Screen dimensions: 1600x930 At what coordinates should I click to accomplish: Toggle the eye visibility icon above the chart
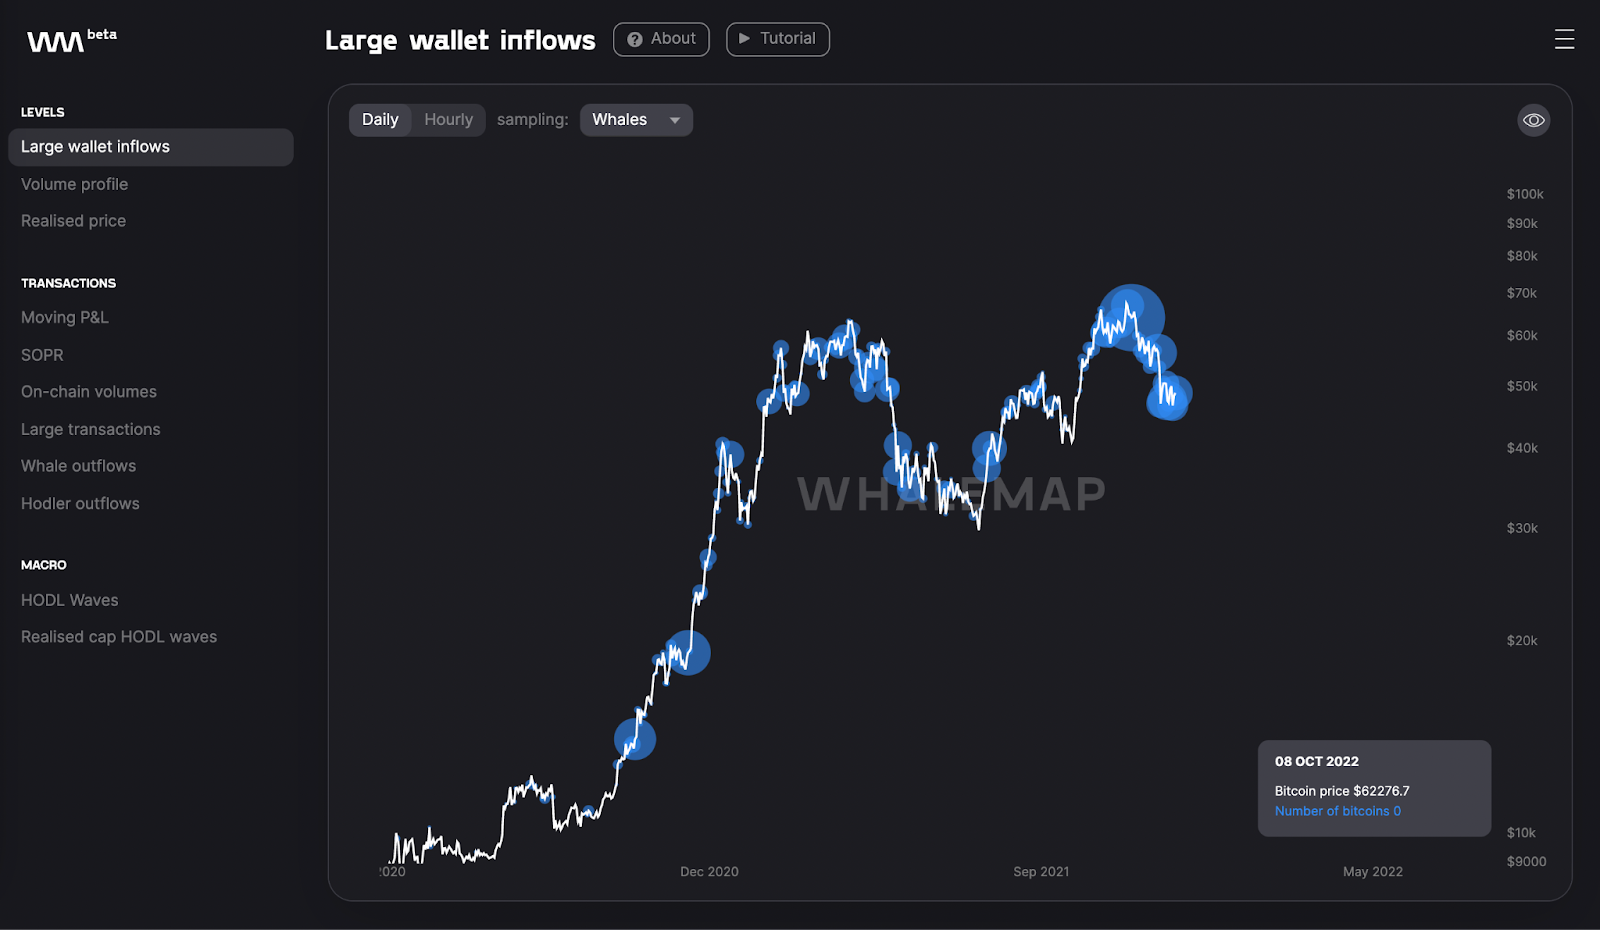point(1533,120)
